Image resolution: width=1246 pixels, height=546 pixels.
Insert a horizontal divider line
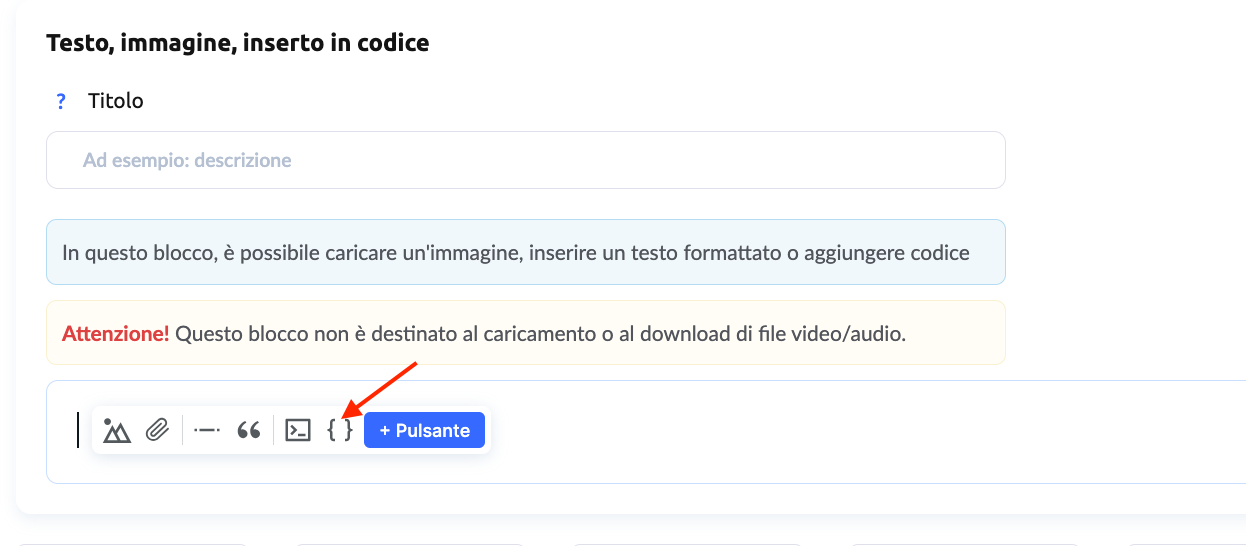tap(207, 431)
